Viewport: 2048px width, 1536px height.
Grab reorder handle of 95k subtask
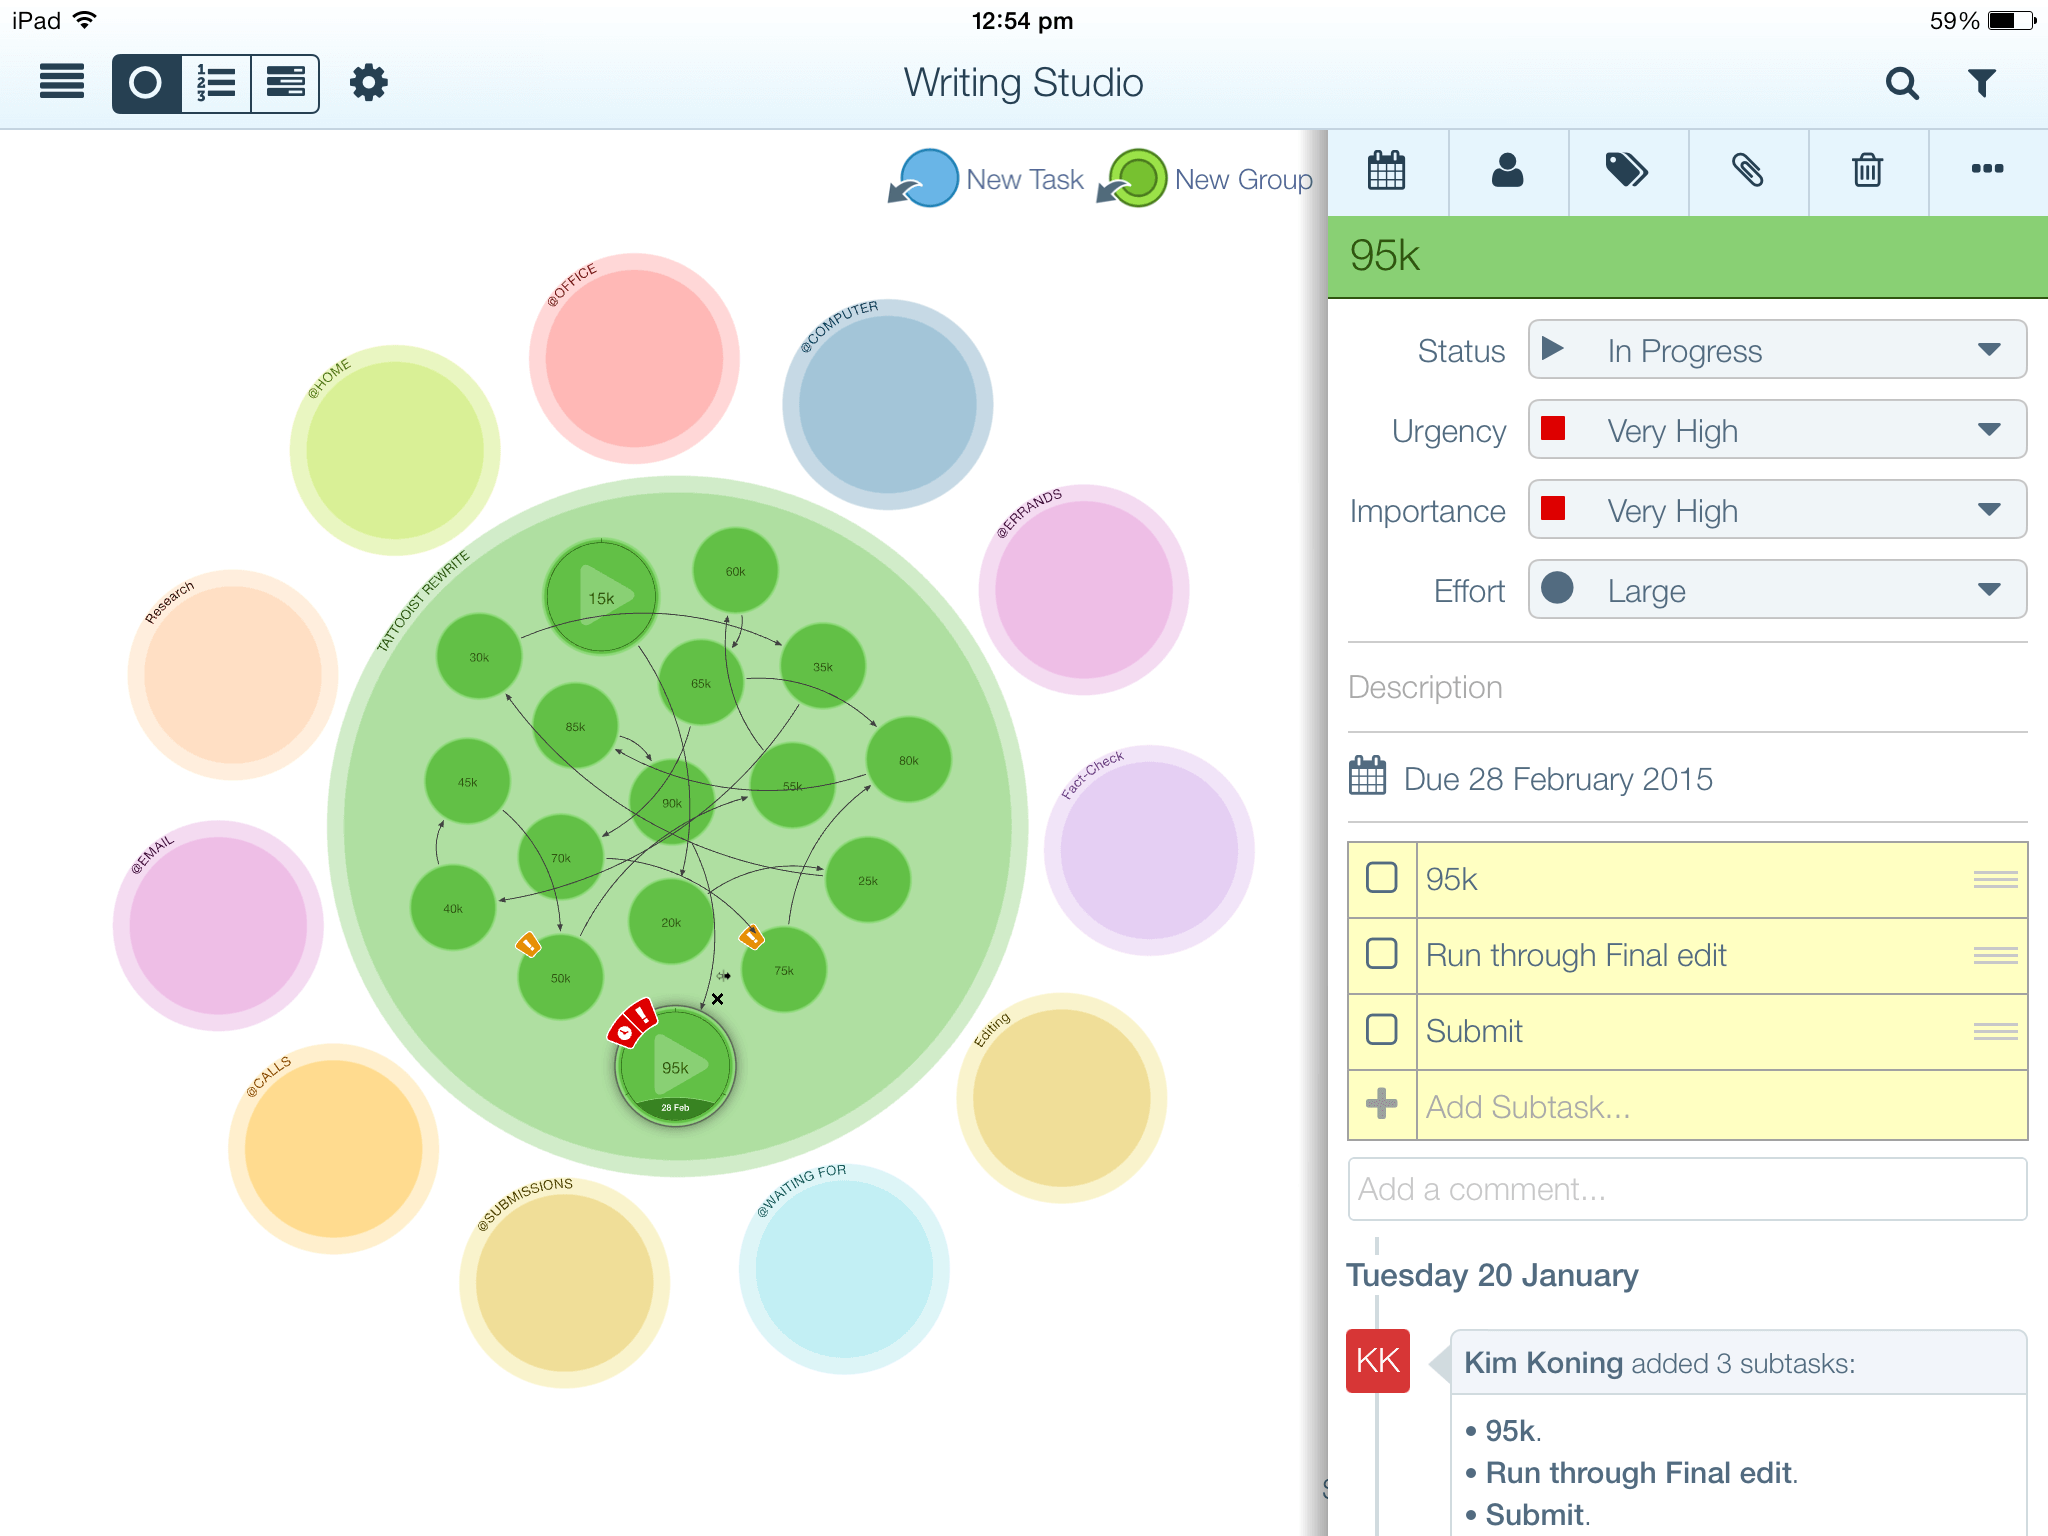pos(1995,879)
